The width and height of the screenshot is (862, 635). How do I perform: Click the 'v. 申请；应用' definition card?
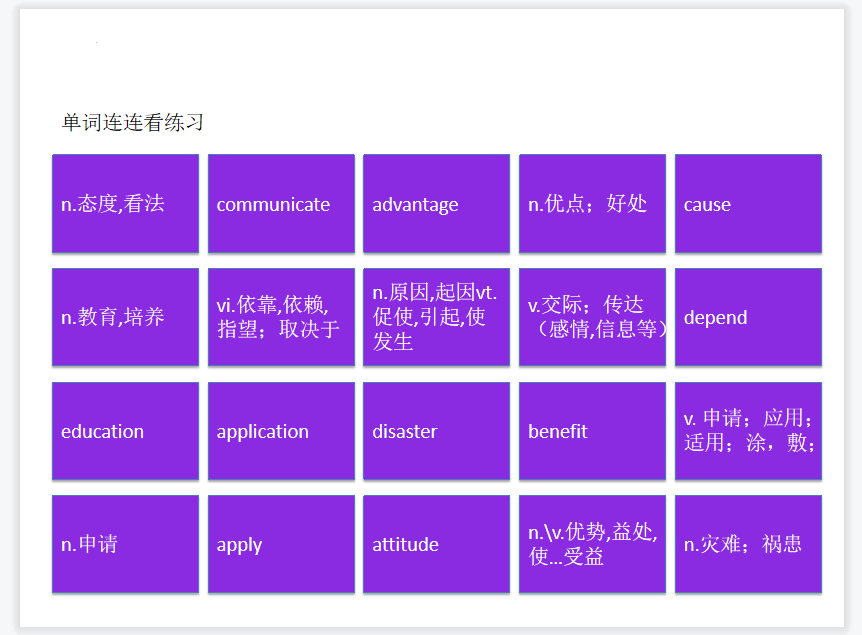pos(748,431)
